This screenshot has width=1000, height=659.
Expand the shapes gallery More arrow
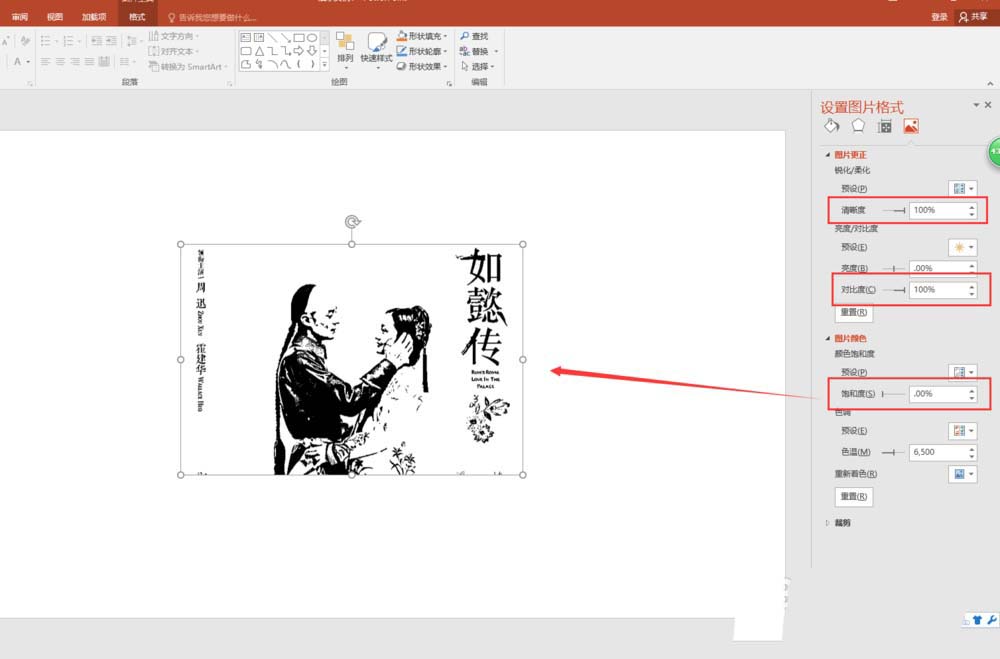[325, 64]
